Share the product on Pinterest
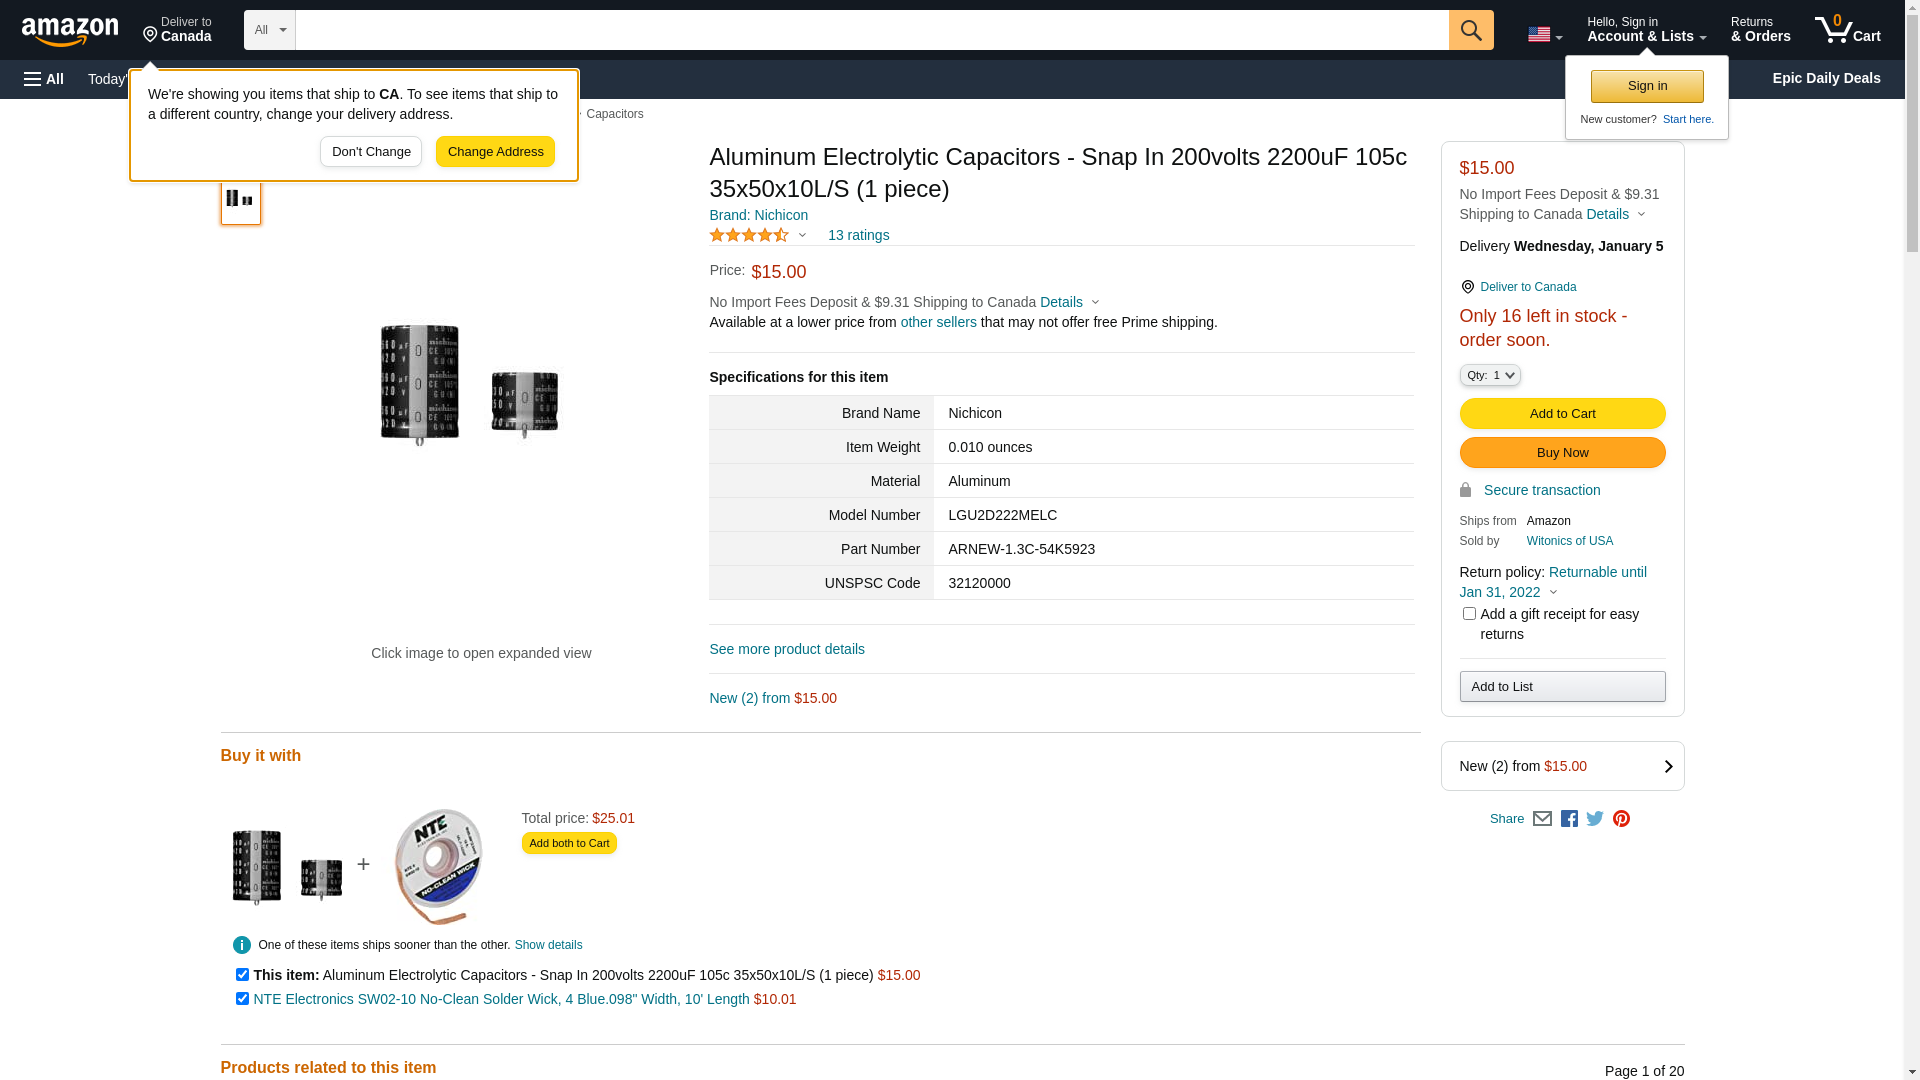Viewport: 1920px width, 1080px height. [x=1621, y=819]
